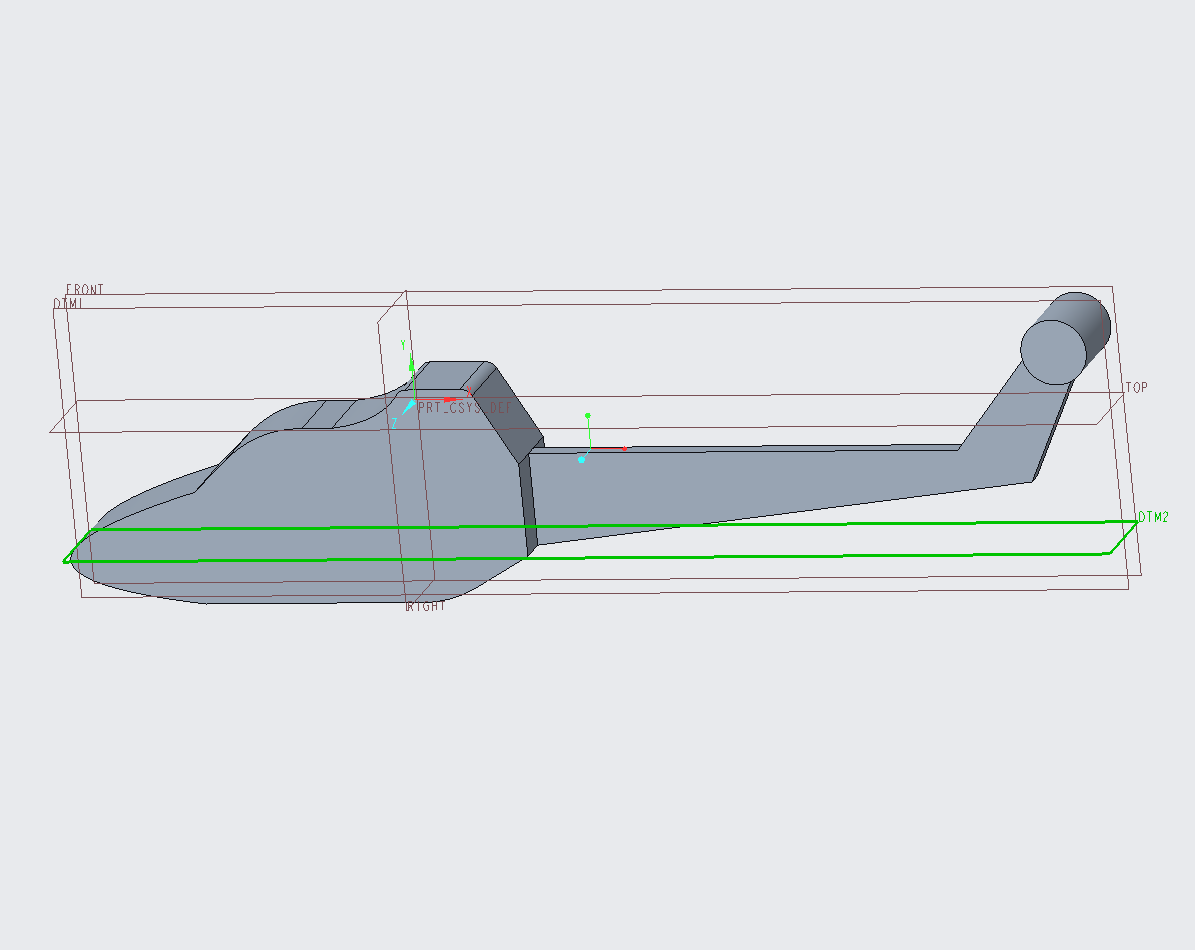Select the DTM1 datum plane label
1195x950 pixels.
coord(68,303)
